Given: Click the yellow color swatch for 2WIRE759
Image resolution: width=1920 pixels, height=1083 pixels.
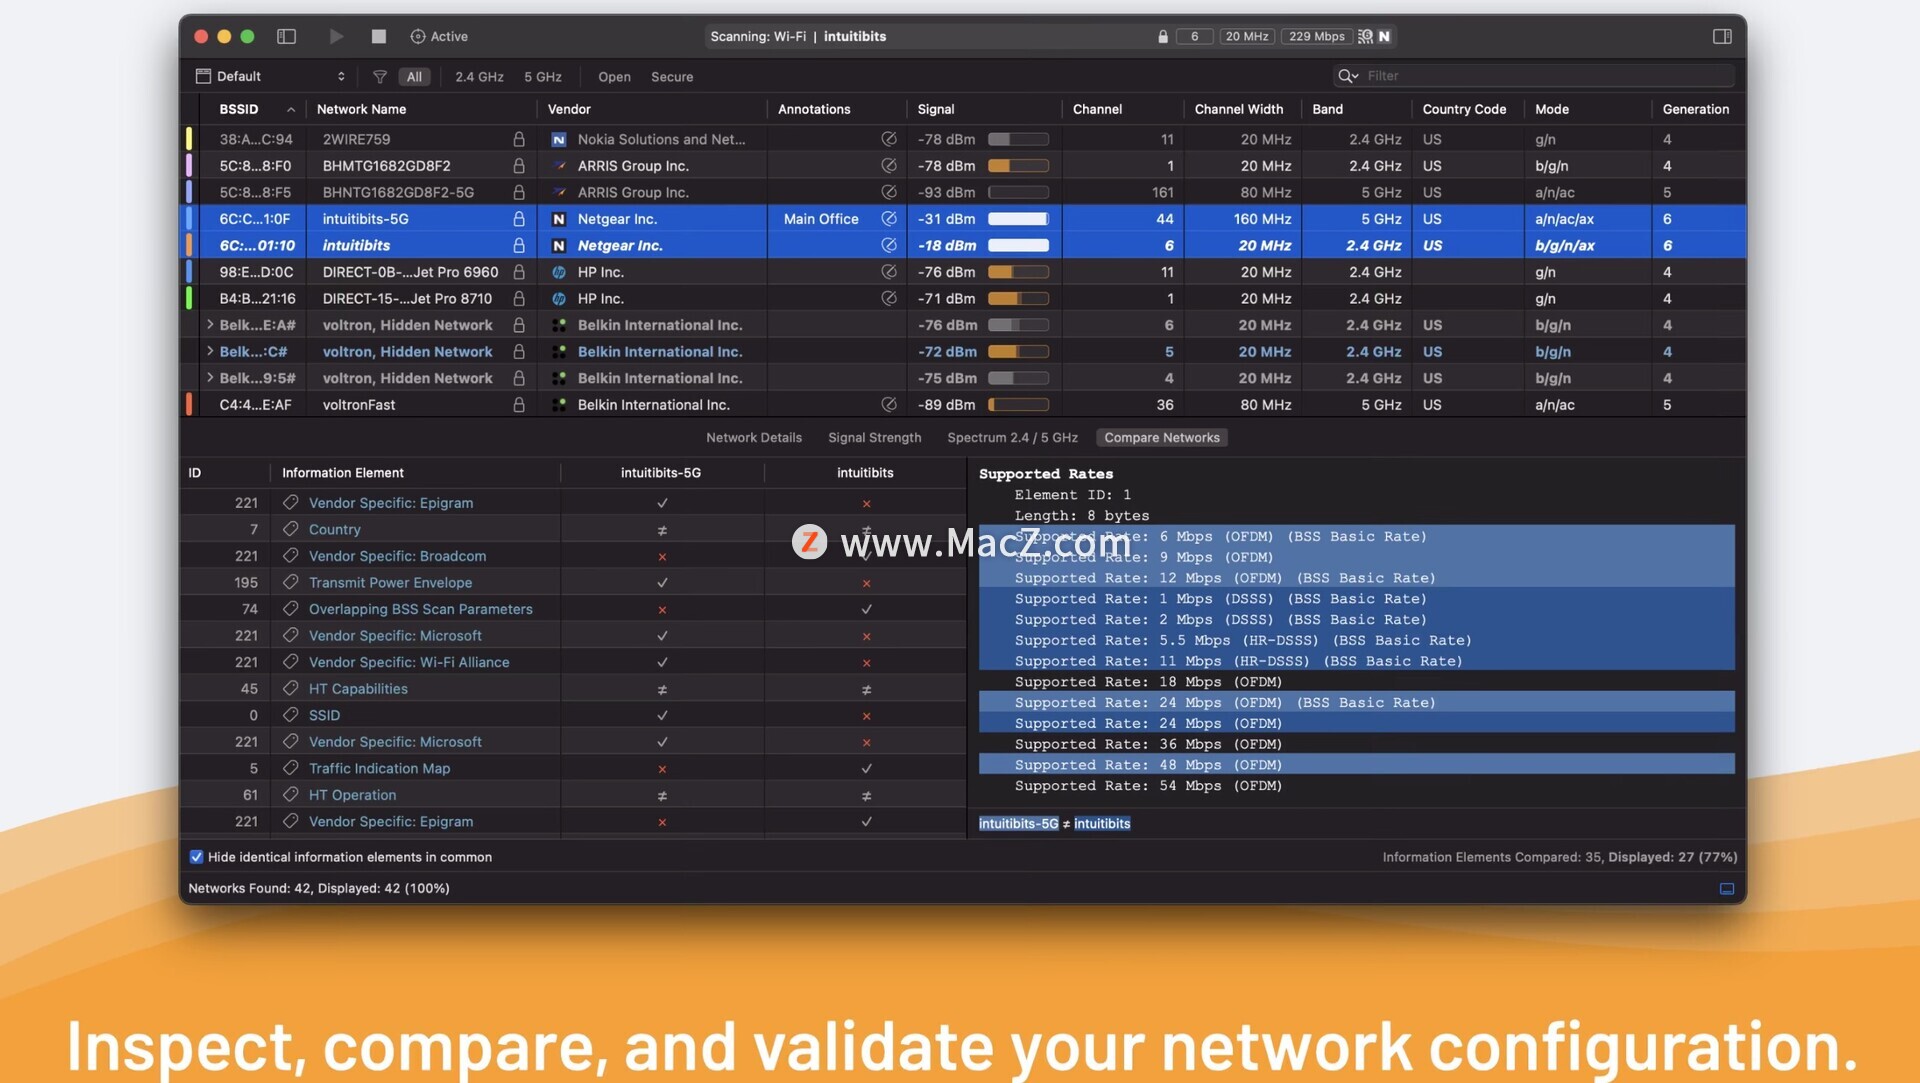Looking at the screenshot, I should (189, 139).
